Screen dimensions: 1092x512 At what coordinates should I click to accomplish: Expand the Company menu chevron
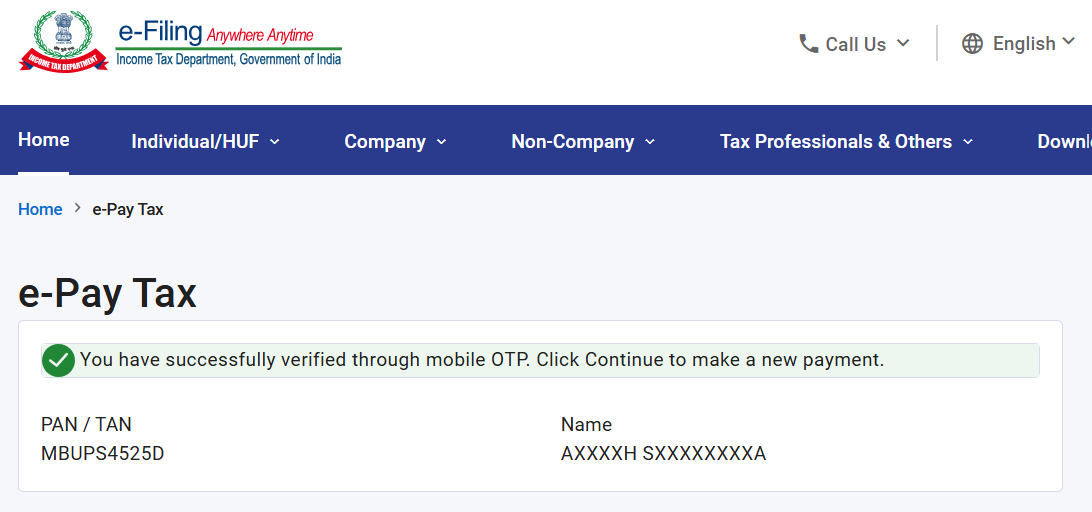click(x=442, y=142)
